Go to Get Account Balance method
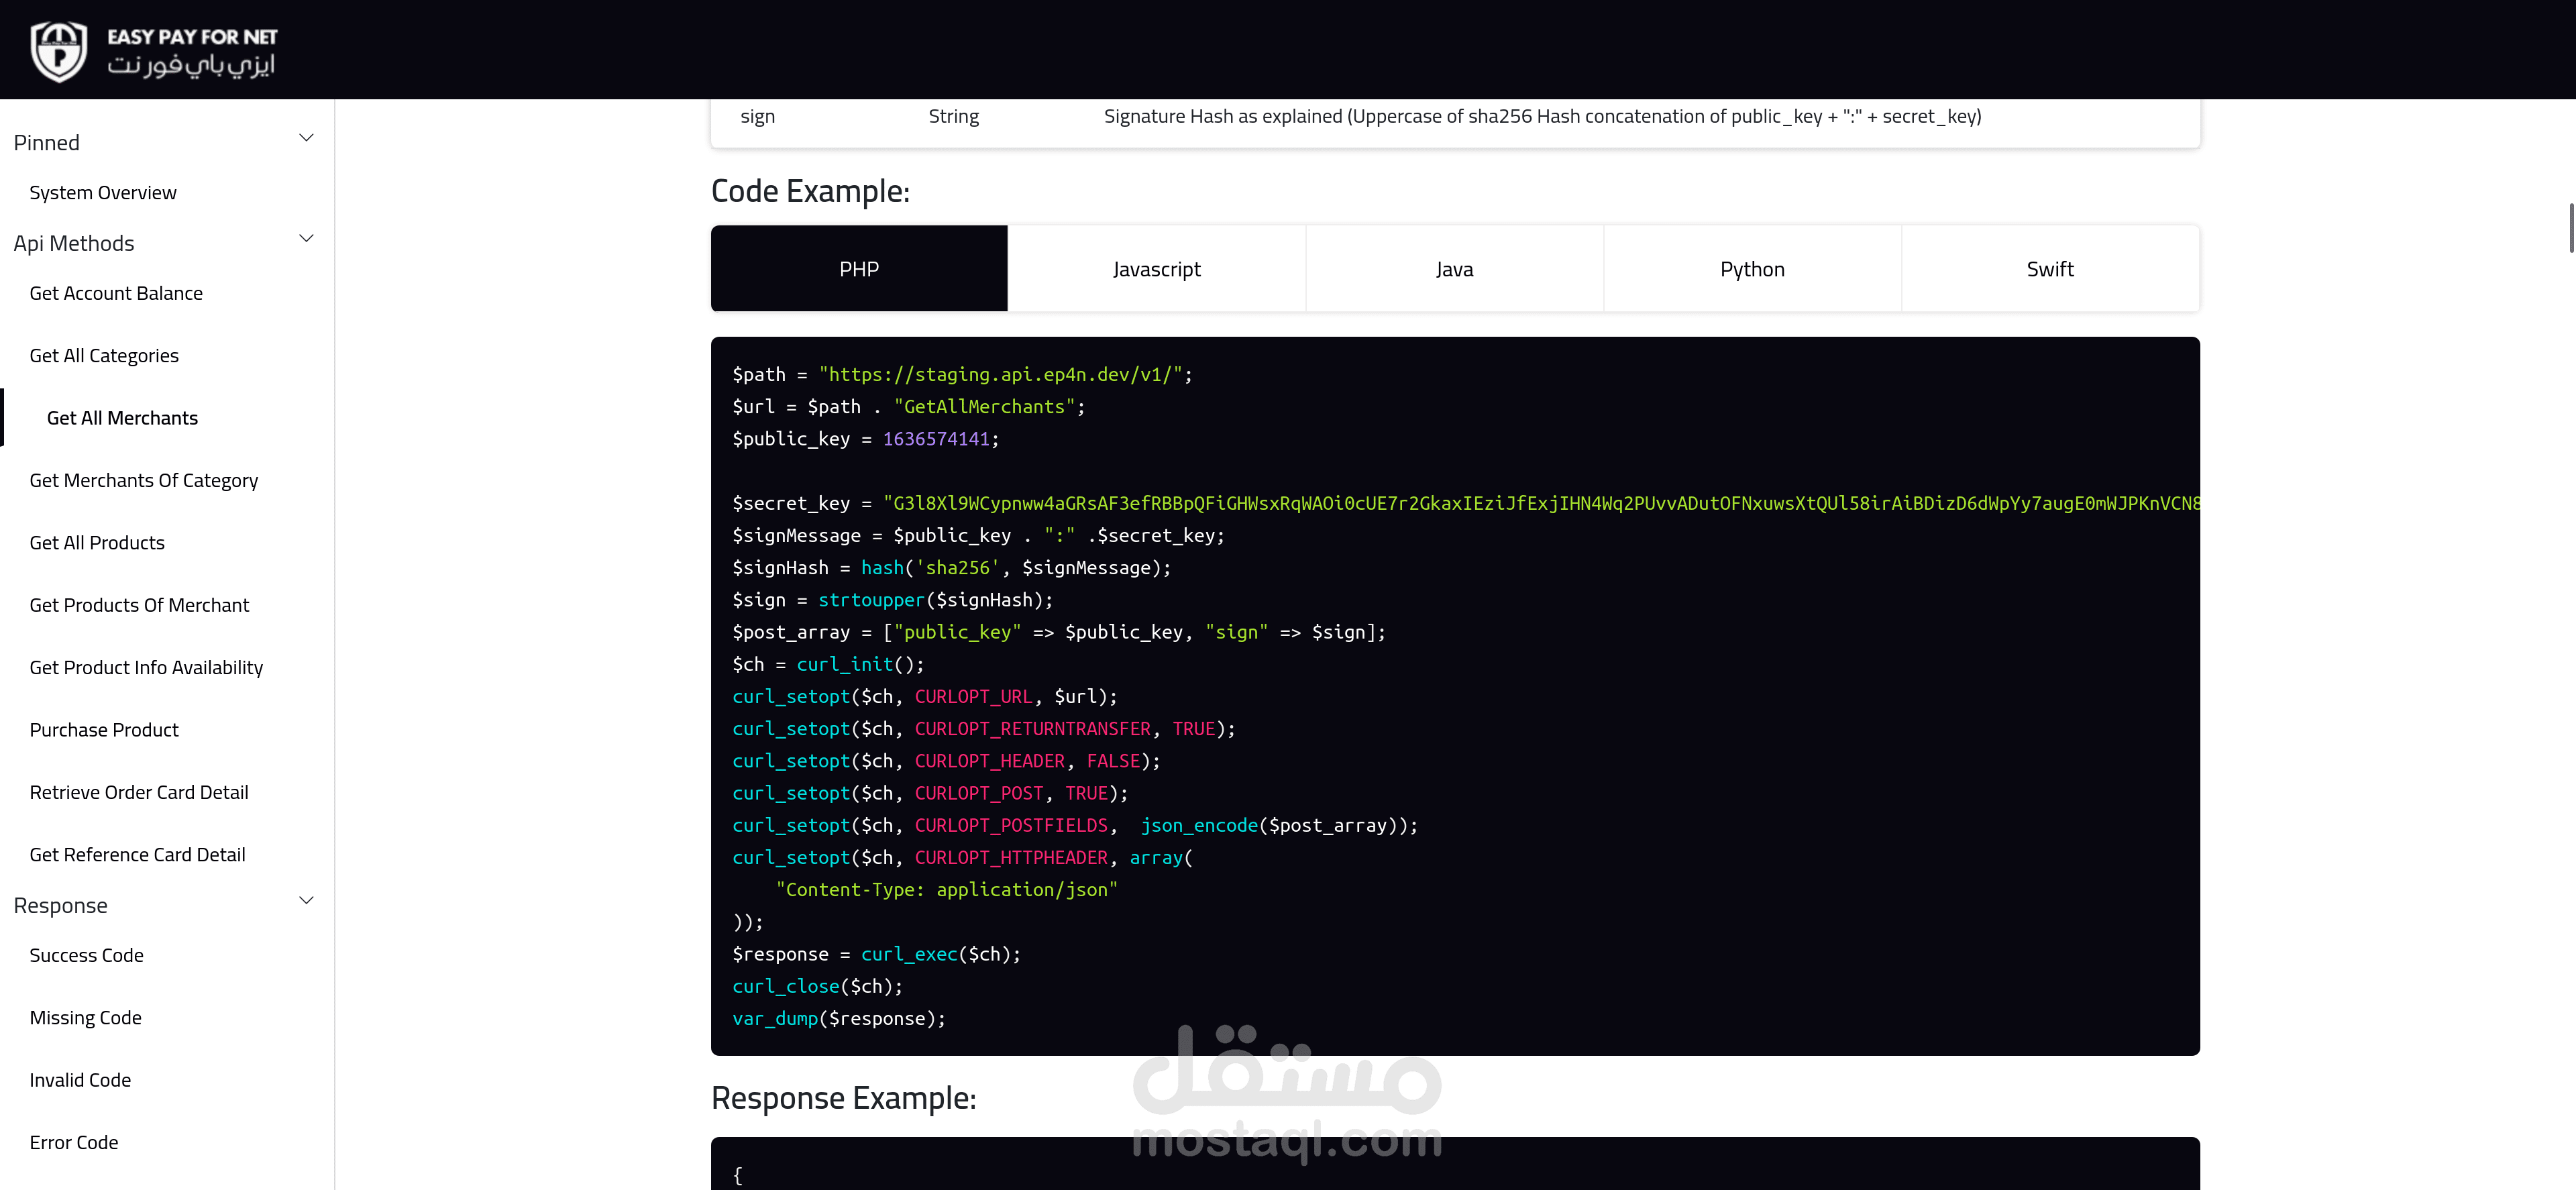Screen dimensions: 2576x1190 click(116, 293)
